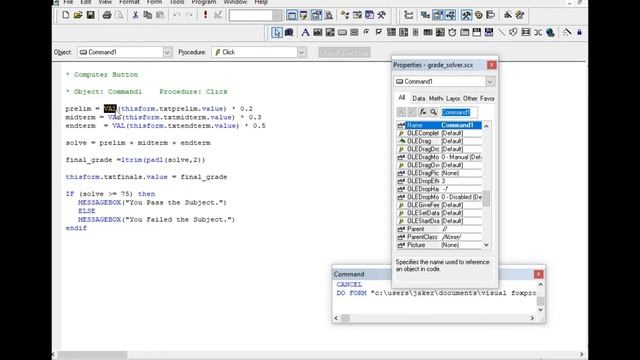Open the Properties object selector dropdown
640x360 pixels.
490,82
